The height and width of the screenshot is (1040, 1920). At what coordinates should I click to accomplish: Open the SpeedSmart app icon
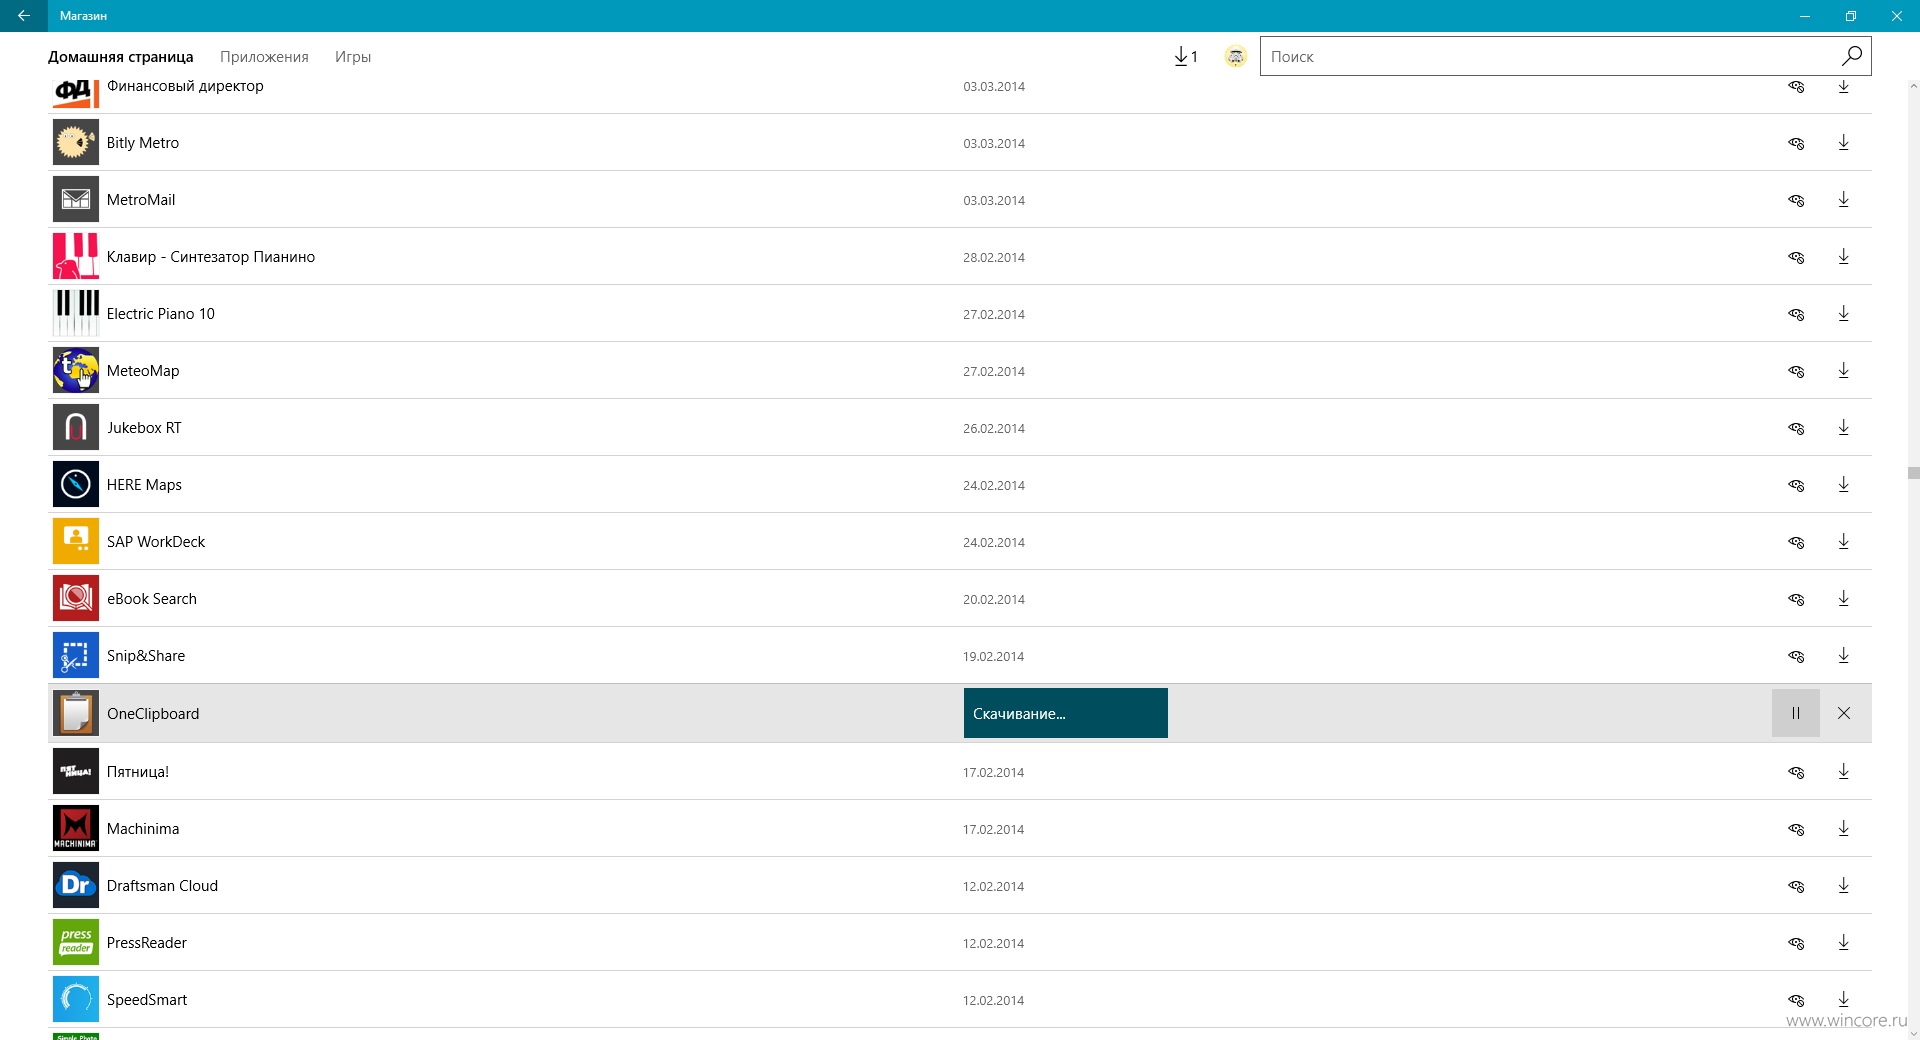pos(76,999)
